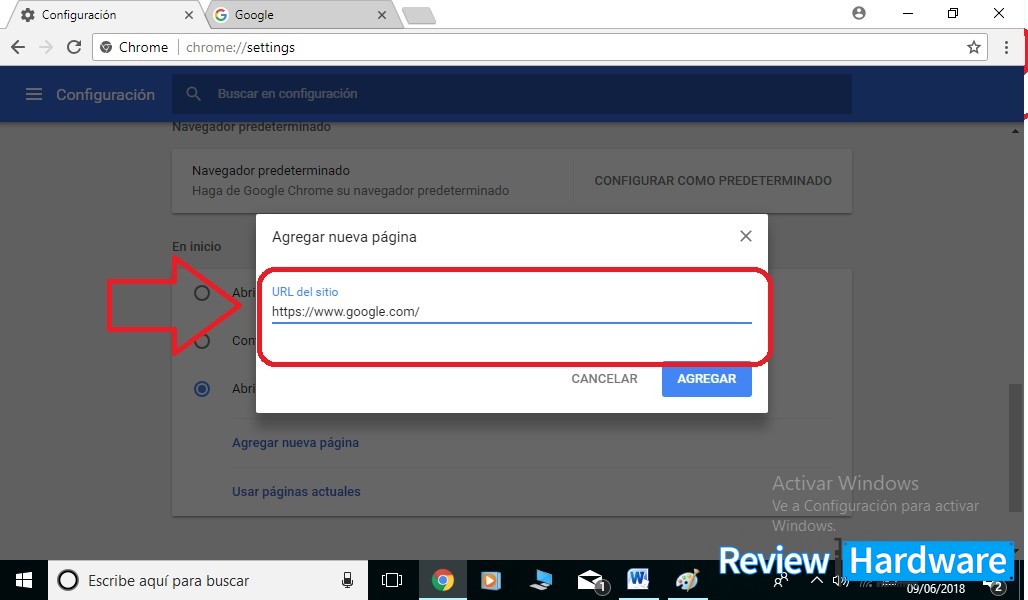The width and height of the screenshot is (1028, 600).
Task: Click the People icon in the system tray
Action: [781, 581]
